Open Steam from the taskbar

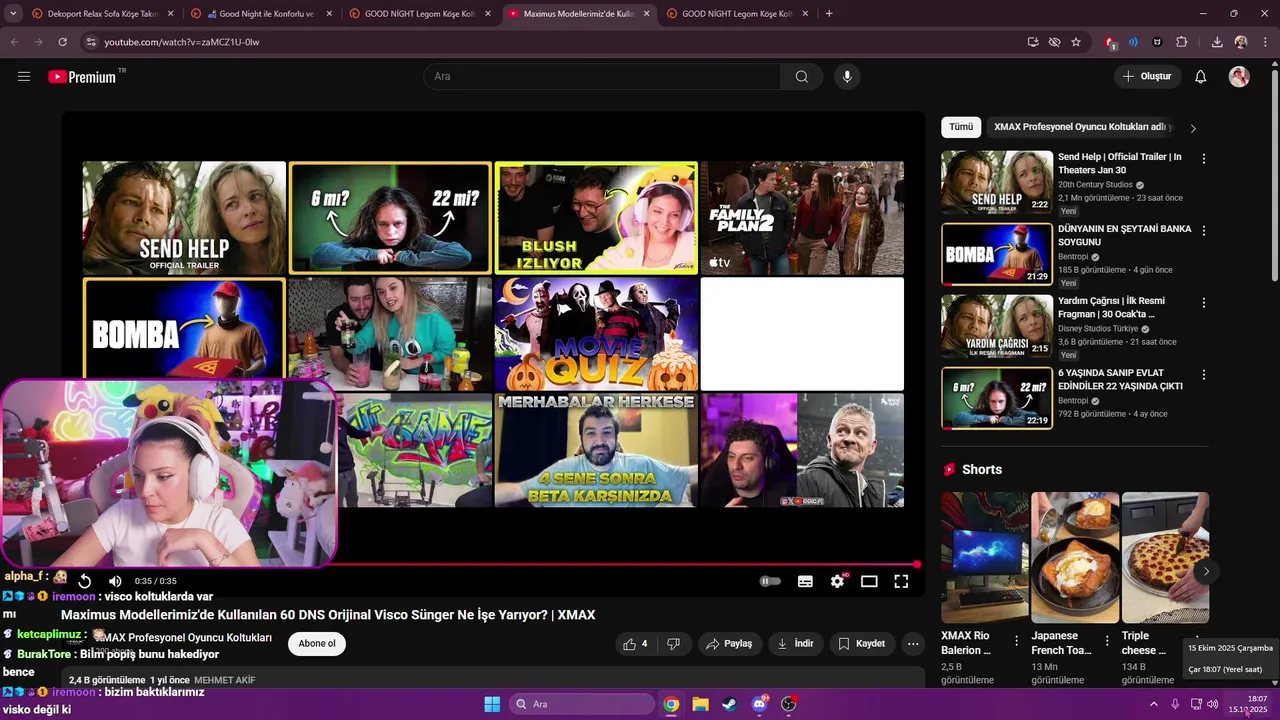point(730,704)
